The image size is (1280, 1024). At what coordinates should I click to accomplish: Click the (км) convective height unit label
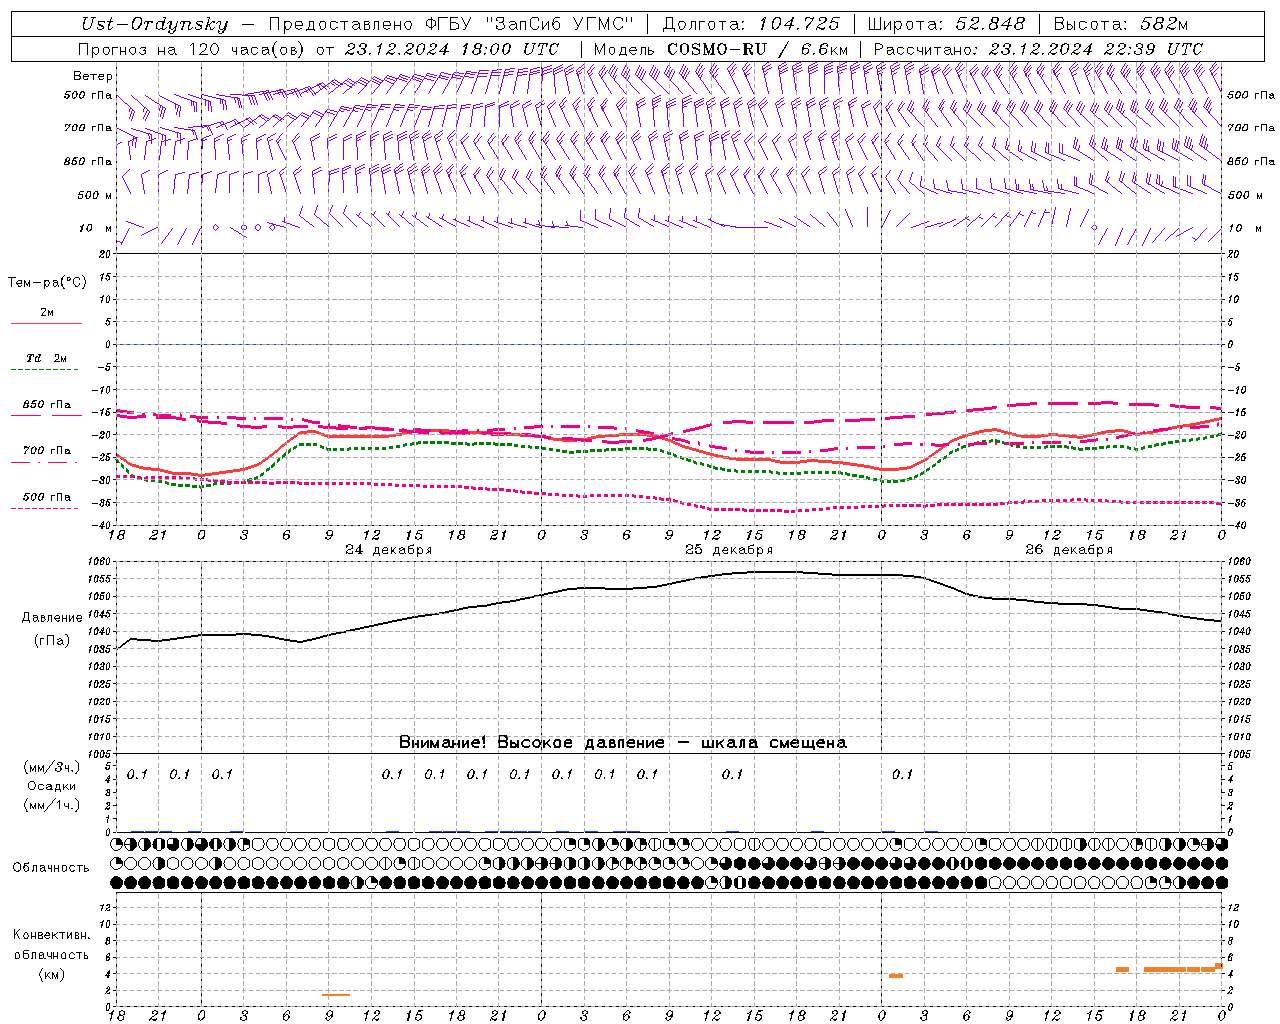click(52, 975)
